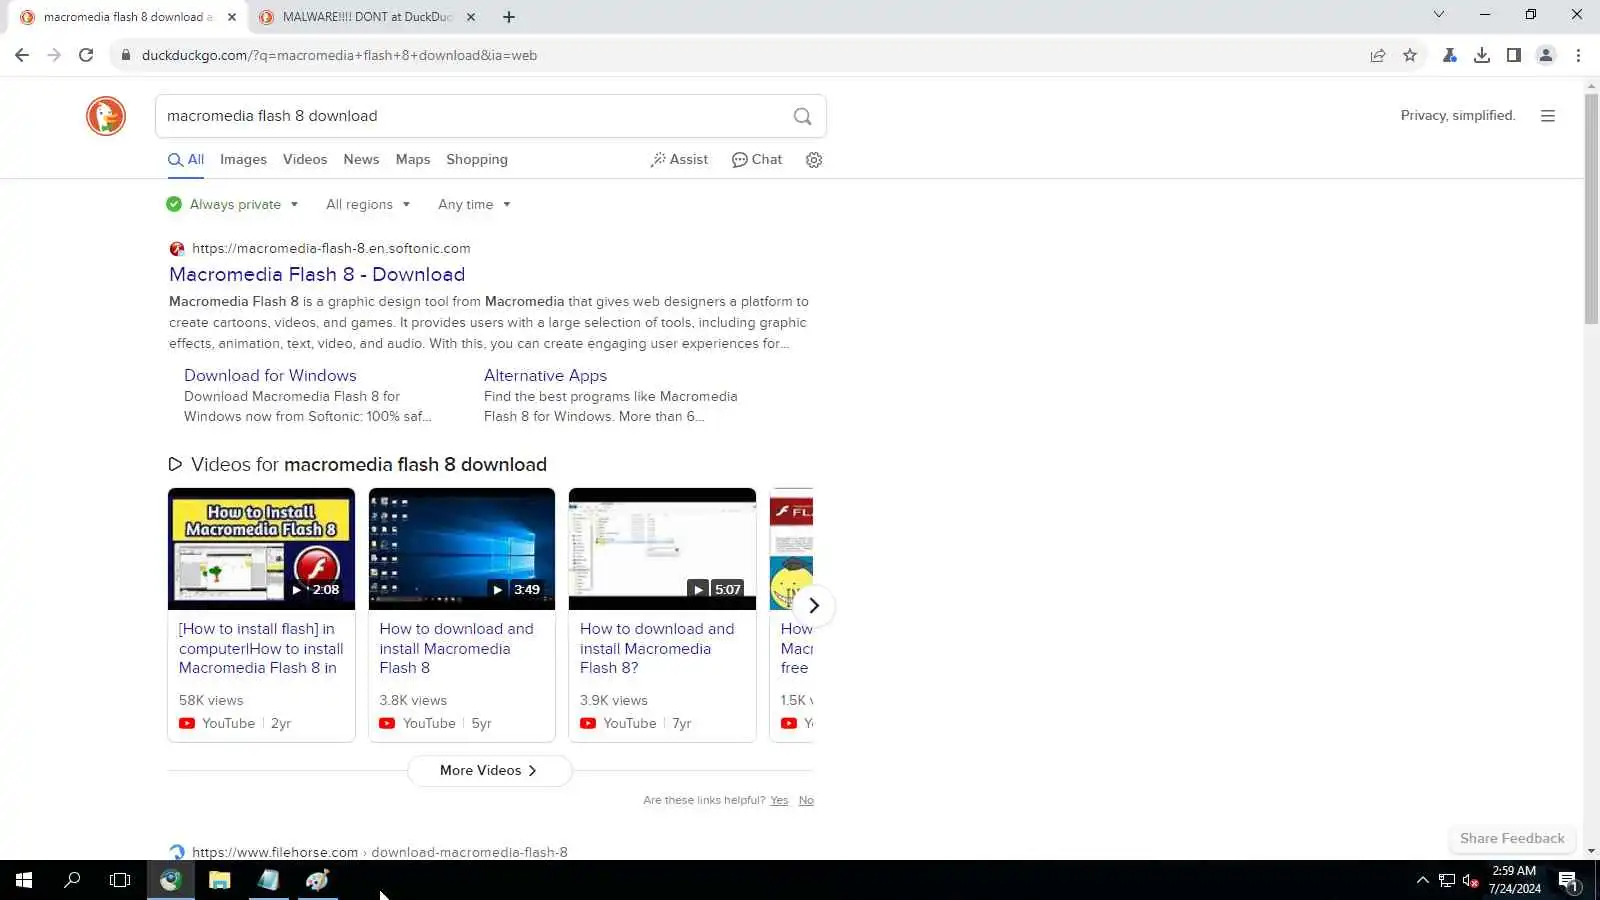This screenshot has height=900, width=1600.
Task: Switch to News tab
Action: 361,160
